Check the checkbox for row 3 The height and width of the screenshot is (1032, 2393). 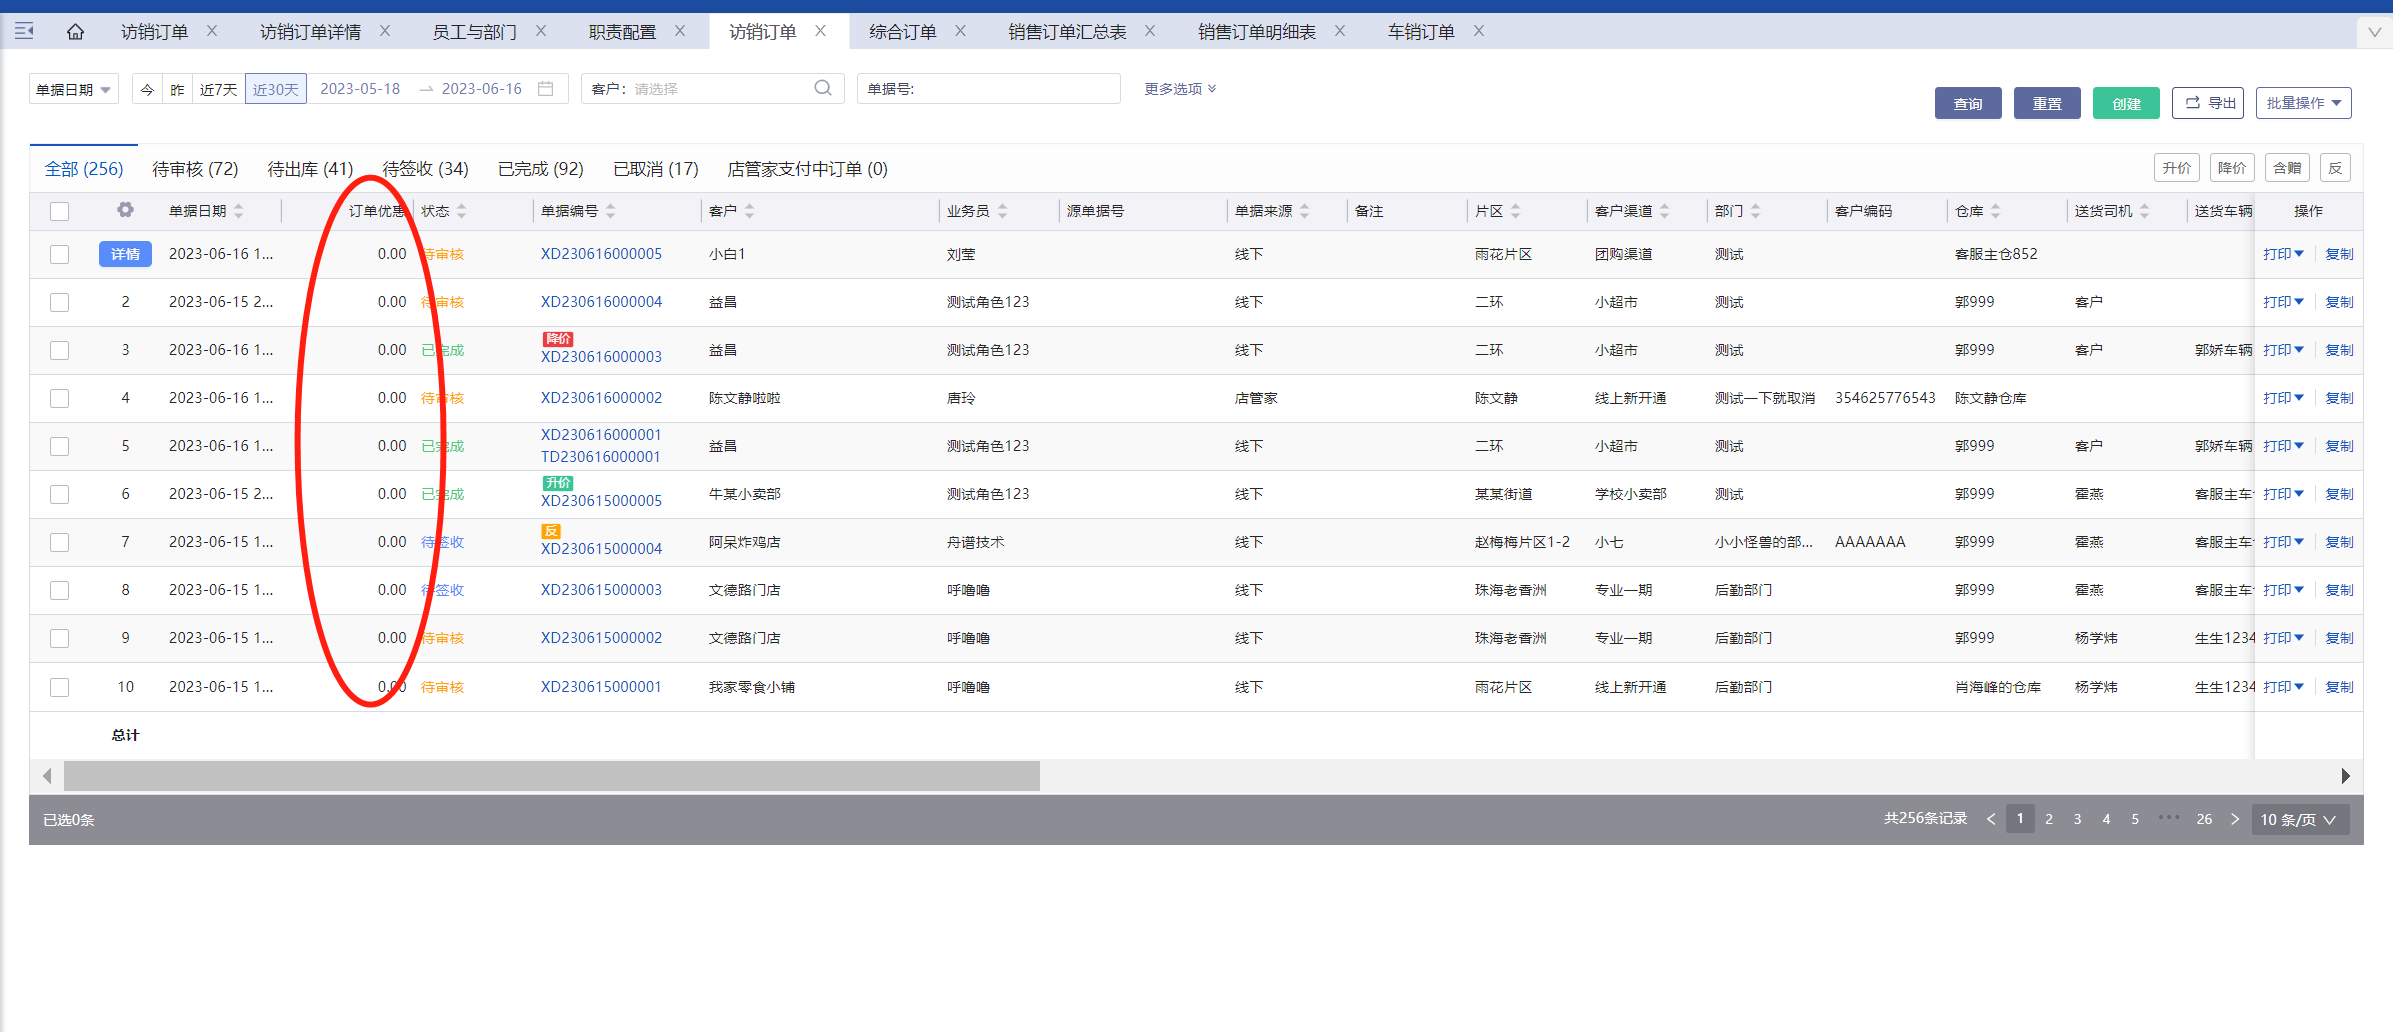[x=60, y=350]
